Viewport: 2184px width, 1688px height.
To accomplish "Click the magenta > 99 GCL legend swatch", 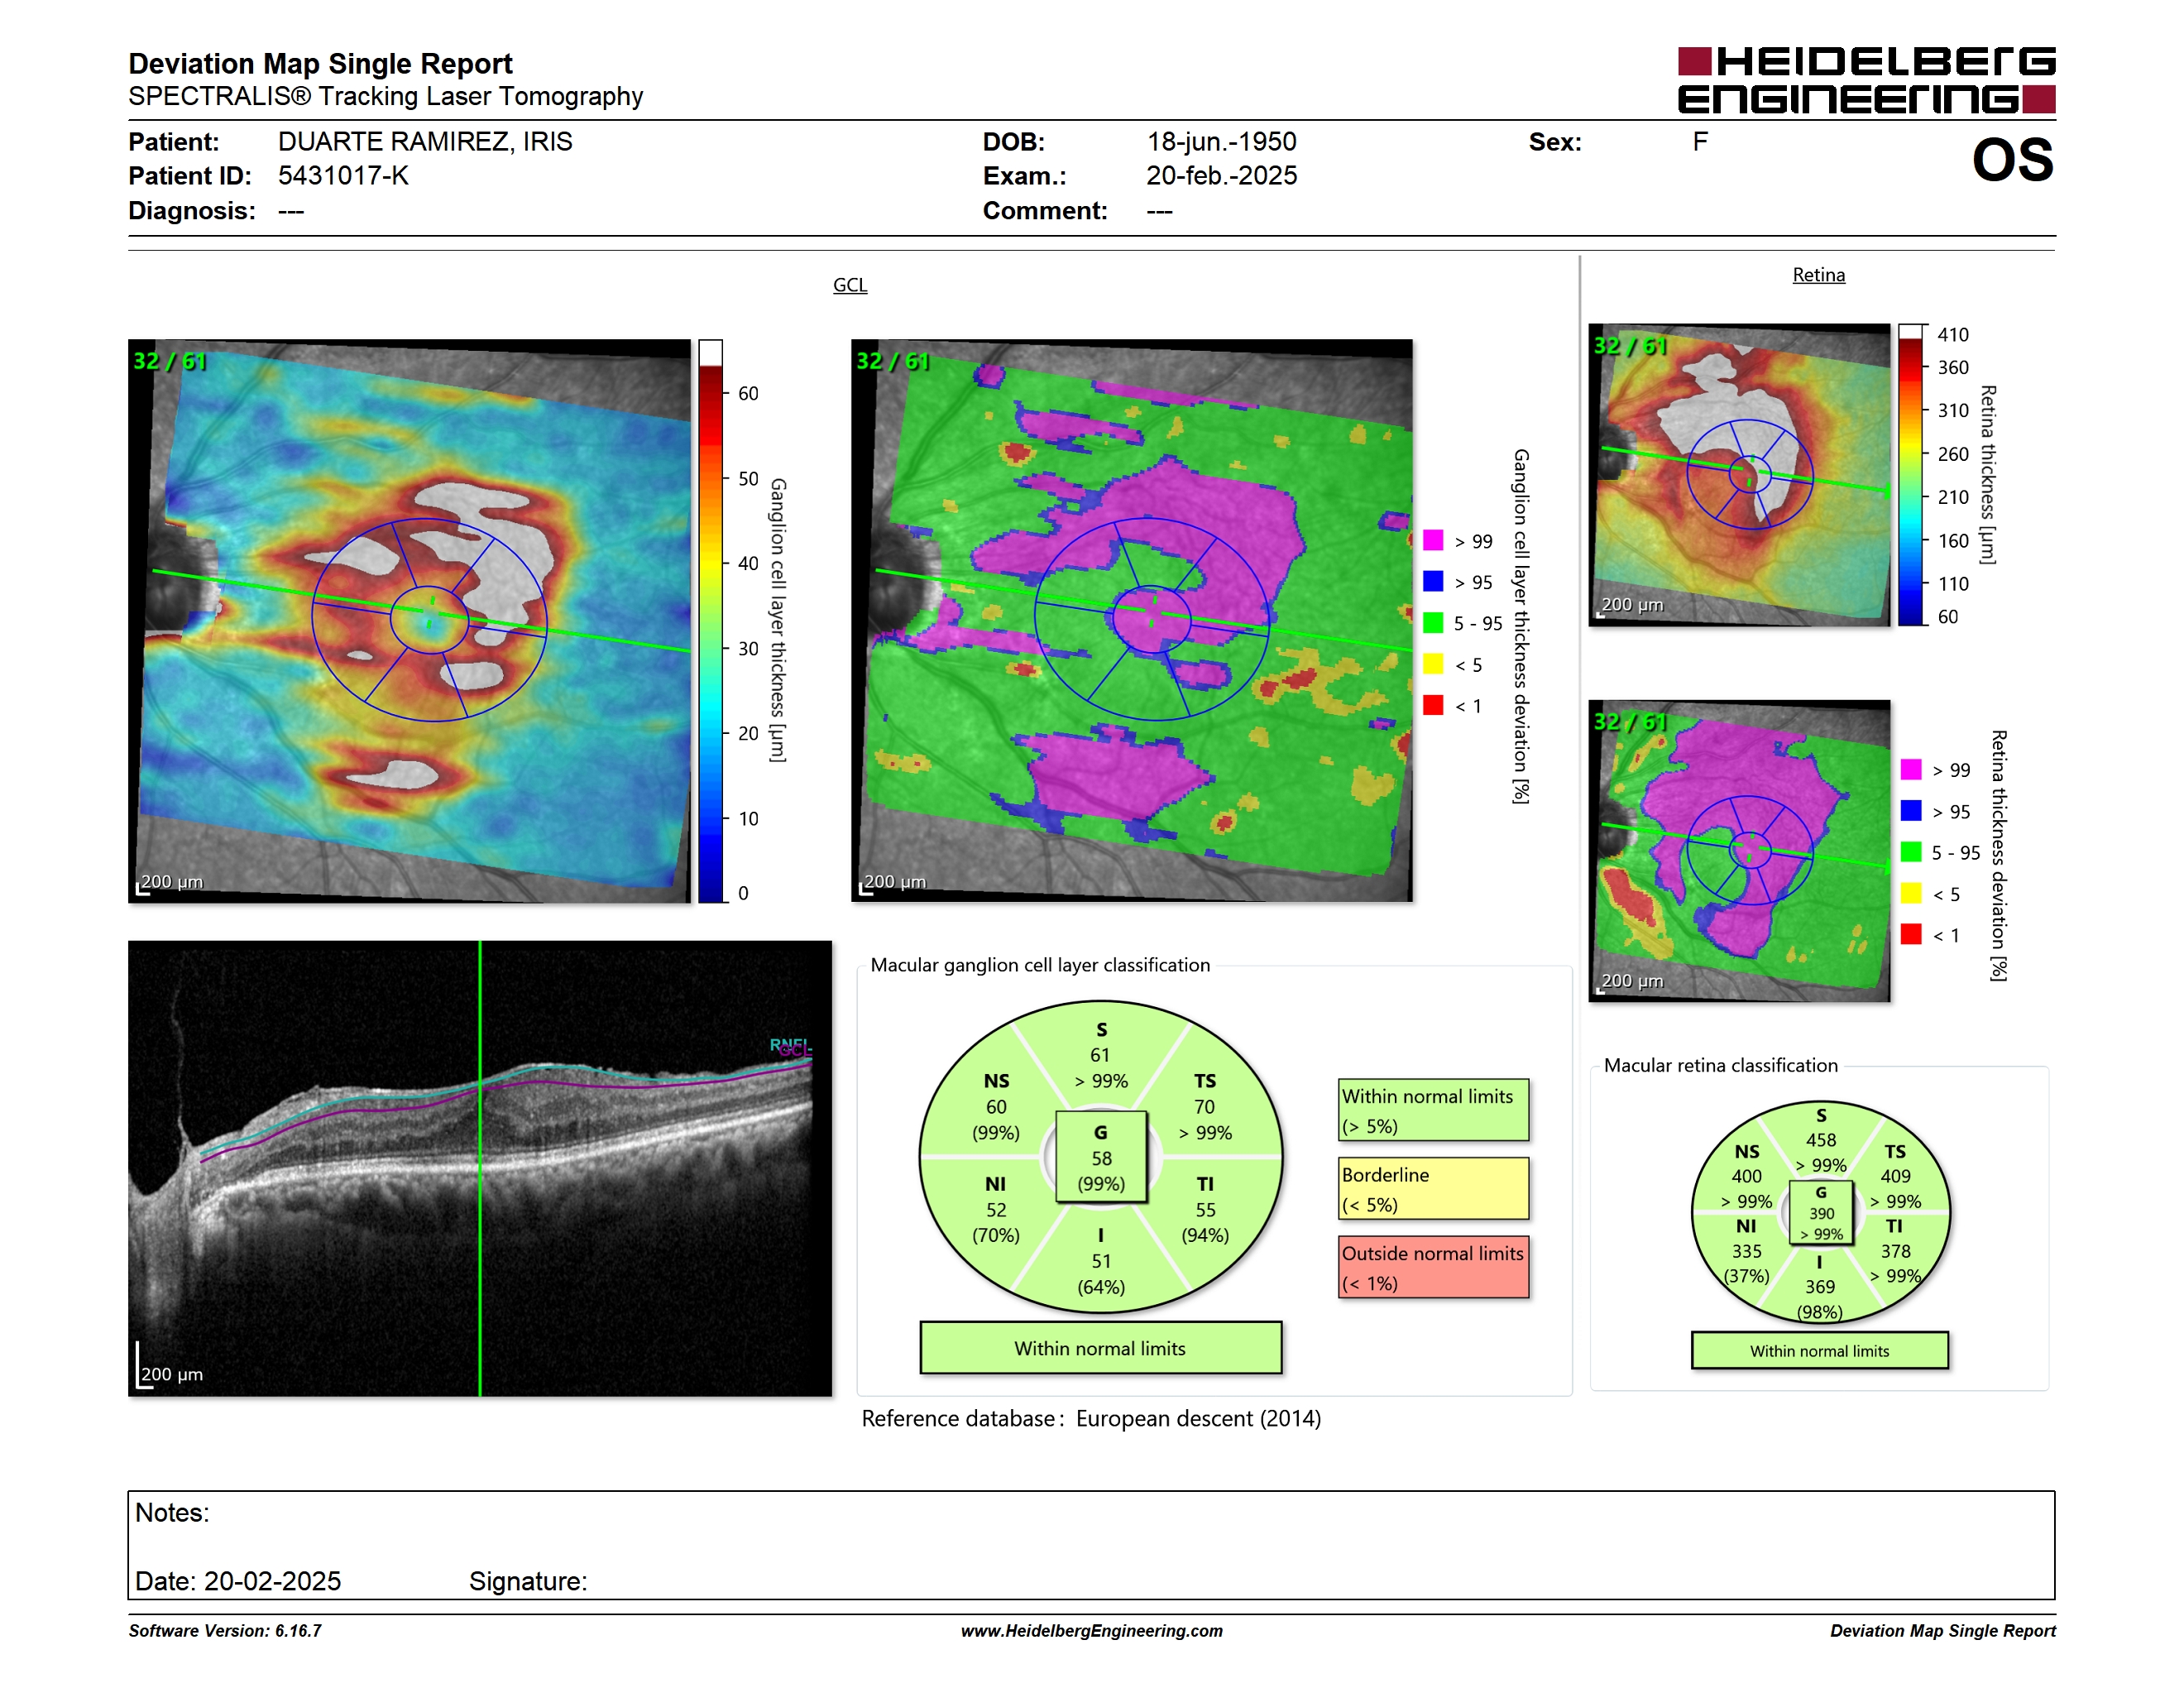I will [x=1433, y=541].
